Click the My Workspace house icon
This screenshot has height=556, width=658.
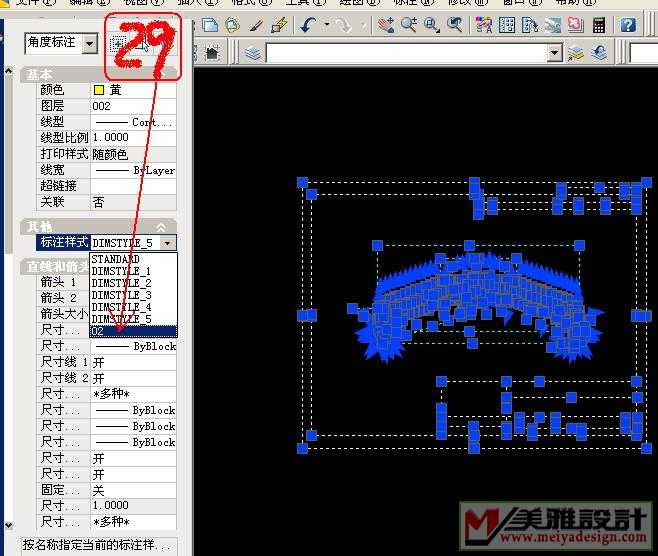[x=212, y=53]
